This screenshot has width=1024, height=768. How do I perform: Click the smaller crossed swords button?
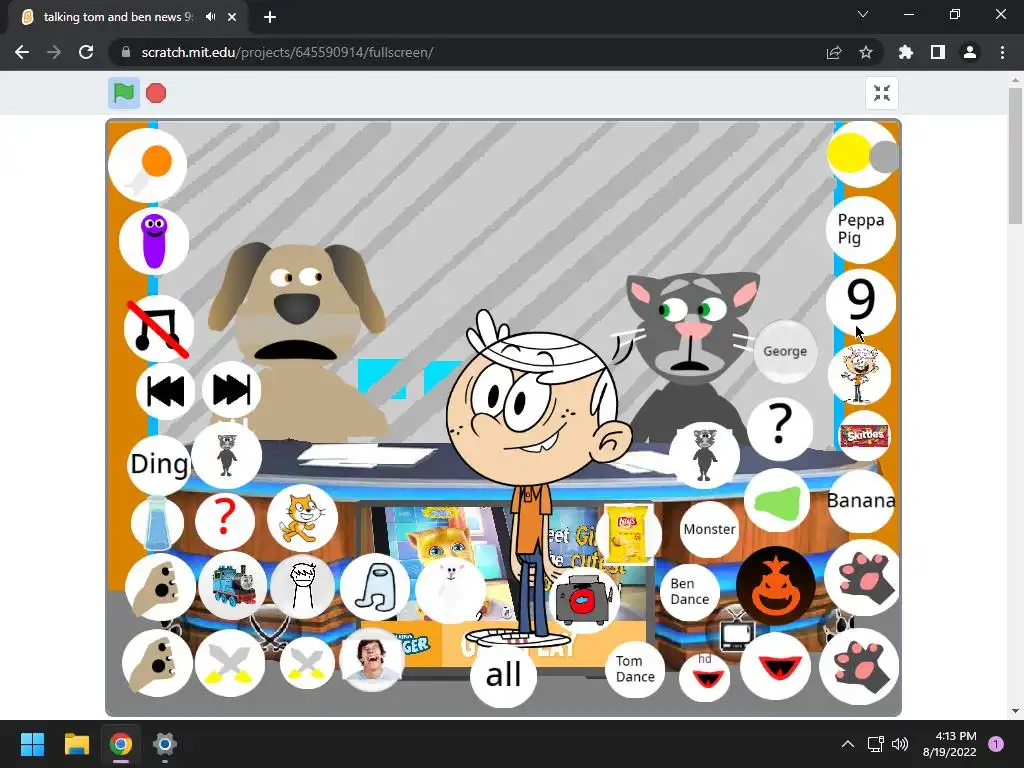(306, 662)
